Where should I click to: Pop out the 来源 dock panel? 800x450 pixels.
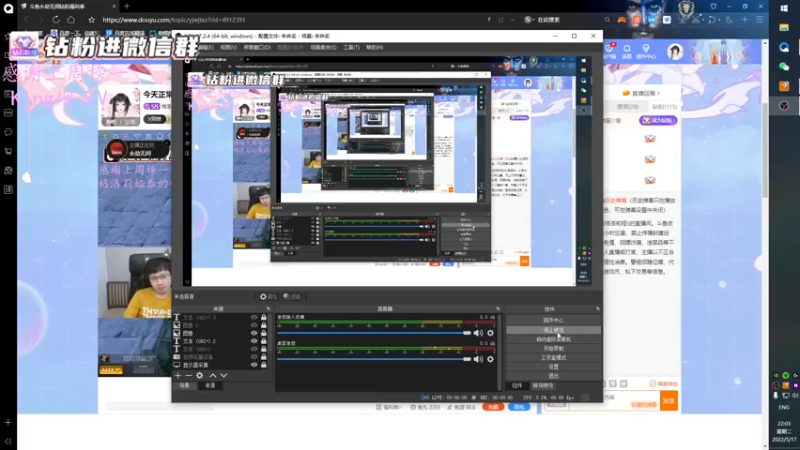(x=268, y=309)
